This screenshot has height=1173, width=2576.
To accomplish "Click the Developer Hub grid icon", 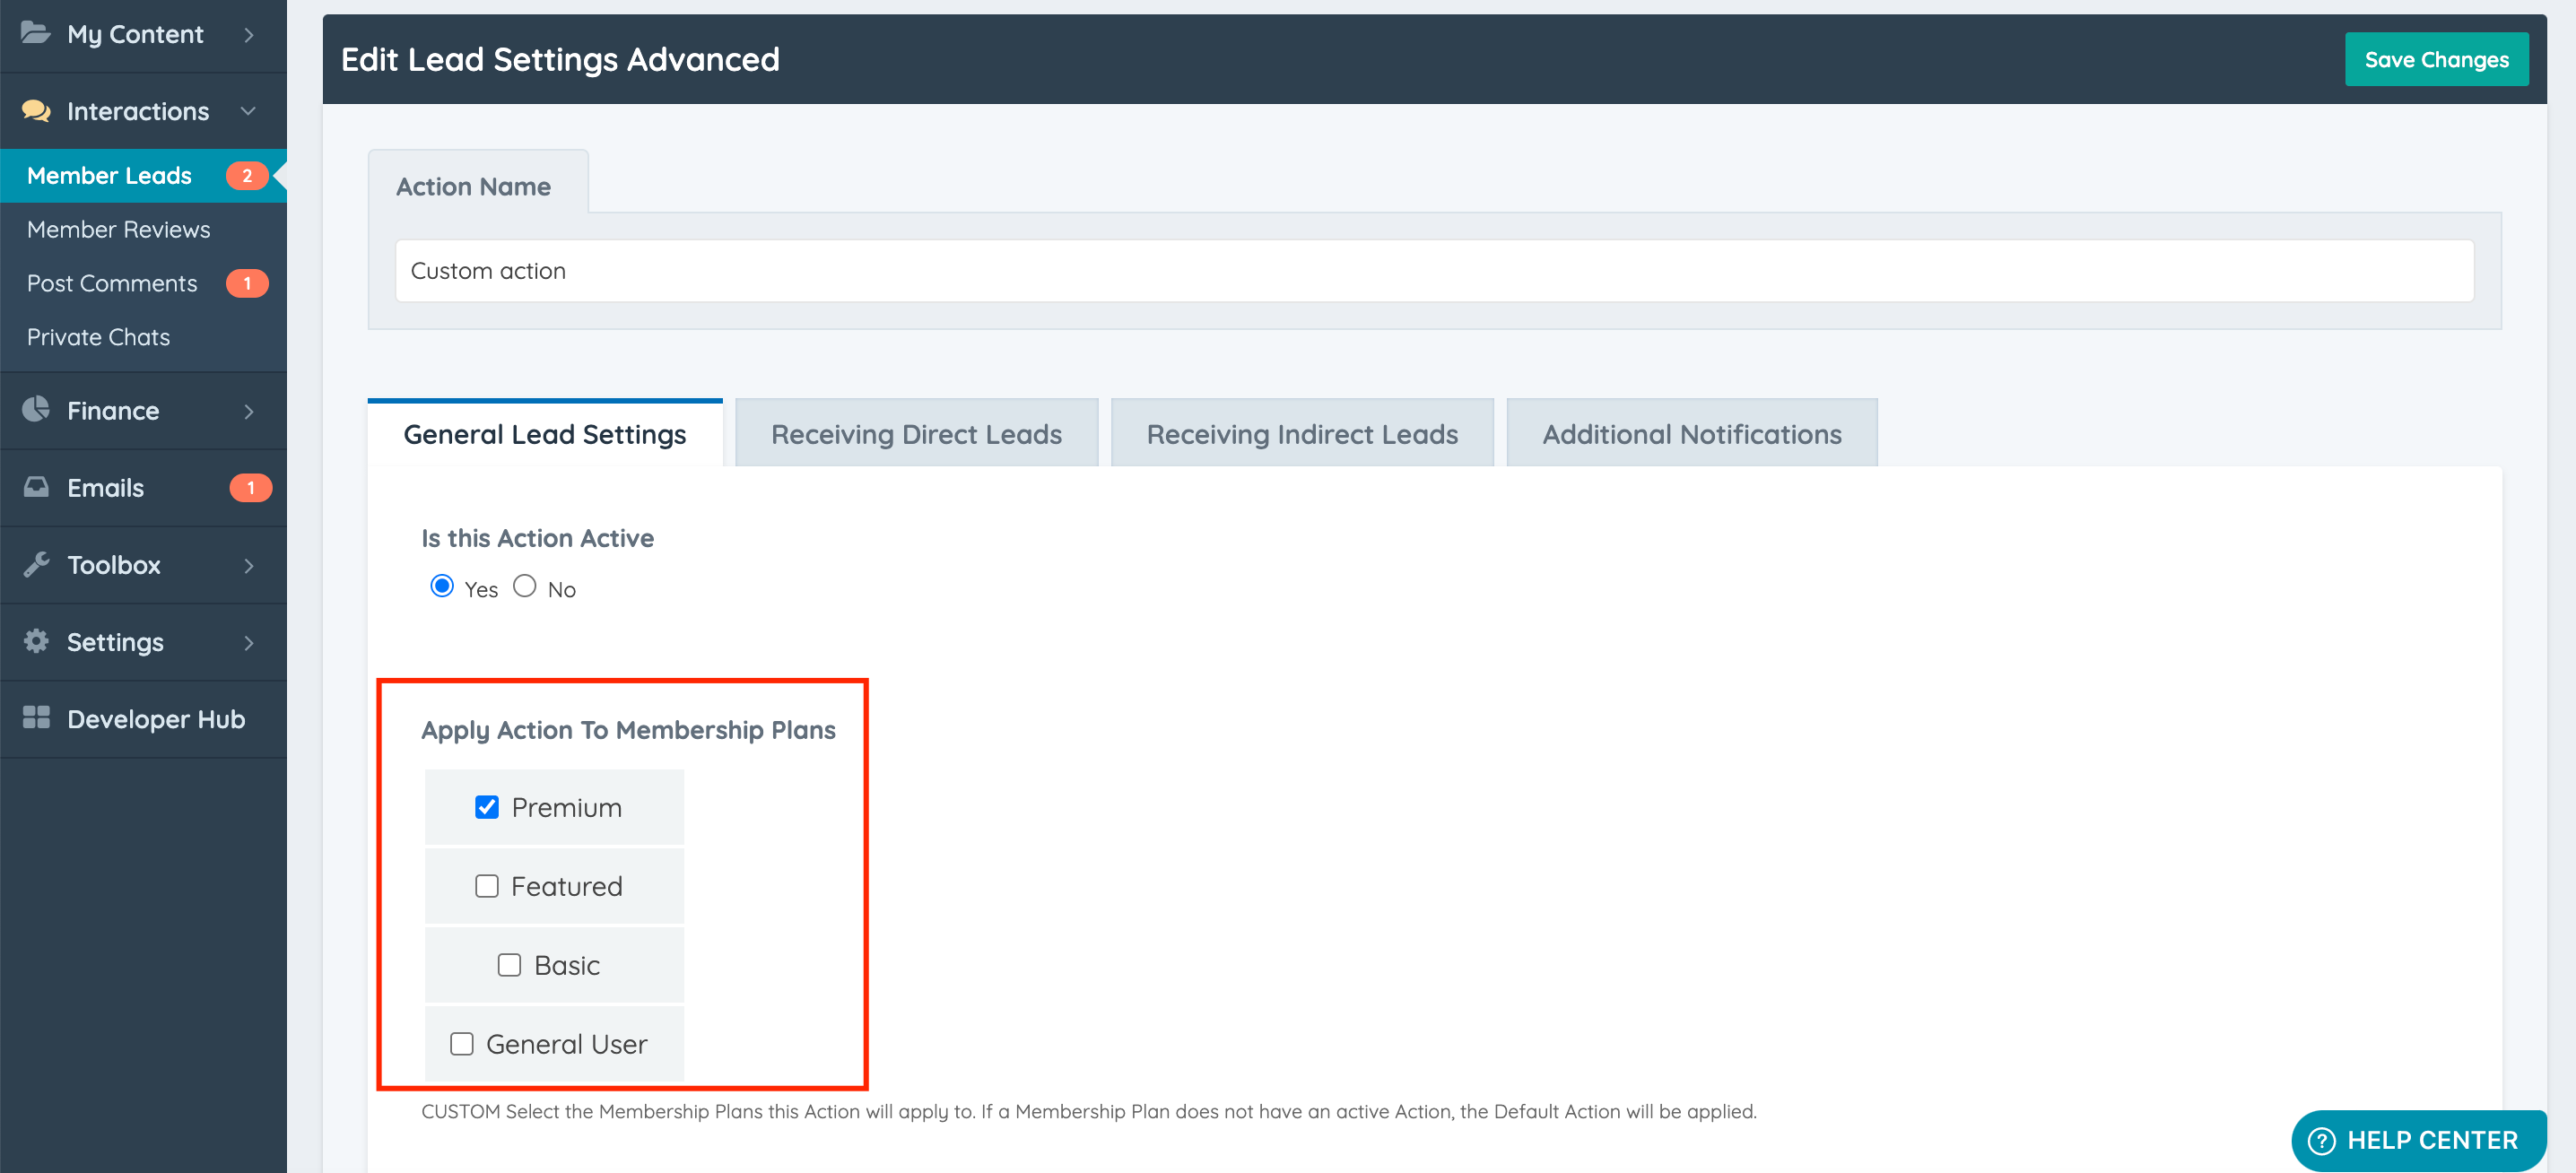I will pos(36,718).
